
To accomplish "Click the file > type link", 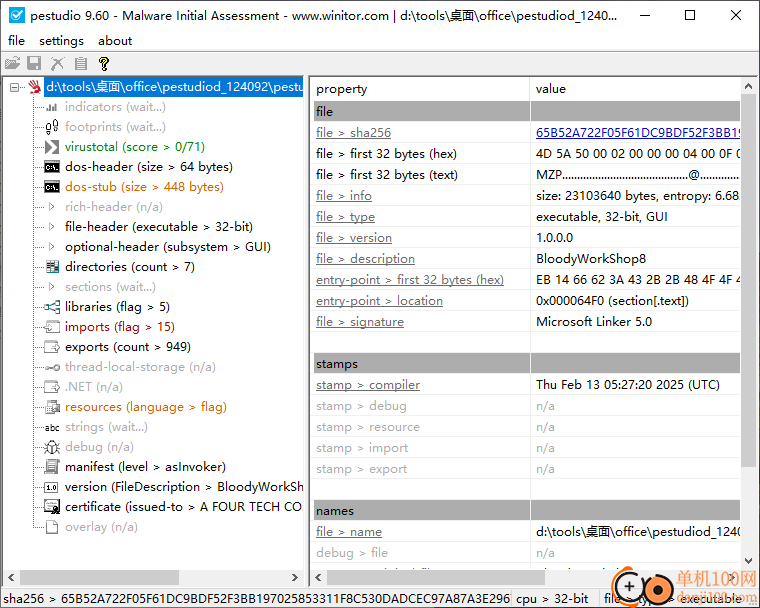I will coord(345,217).
